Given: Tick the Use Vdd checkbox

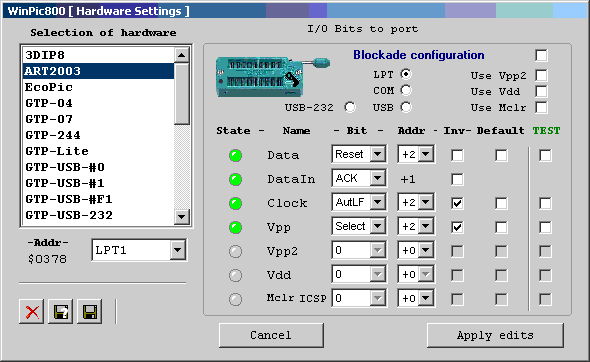Looking at the screenshot, I should click(541, 91).
